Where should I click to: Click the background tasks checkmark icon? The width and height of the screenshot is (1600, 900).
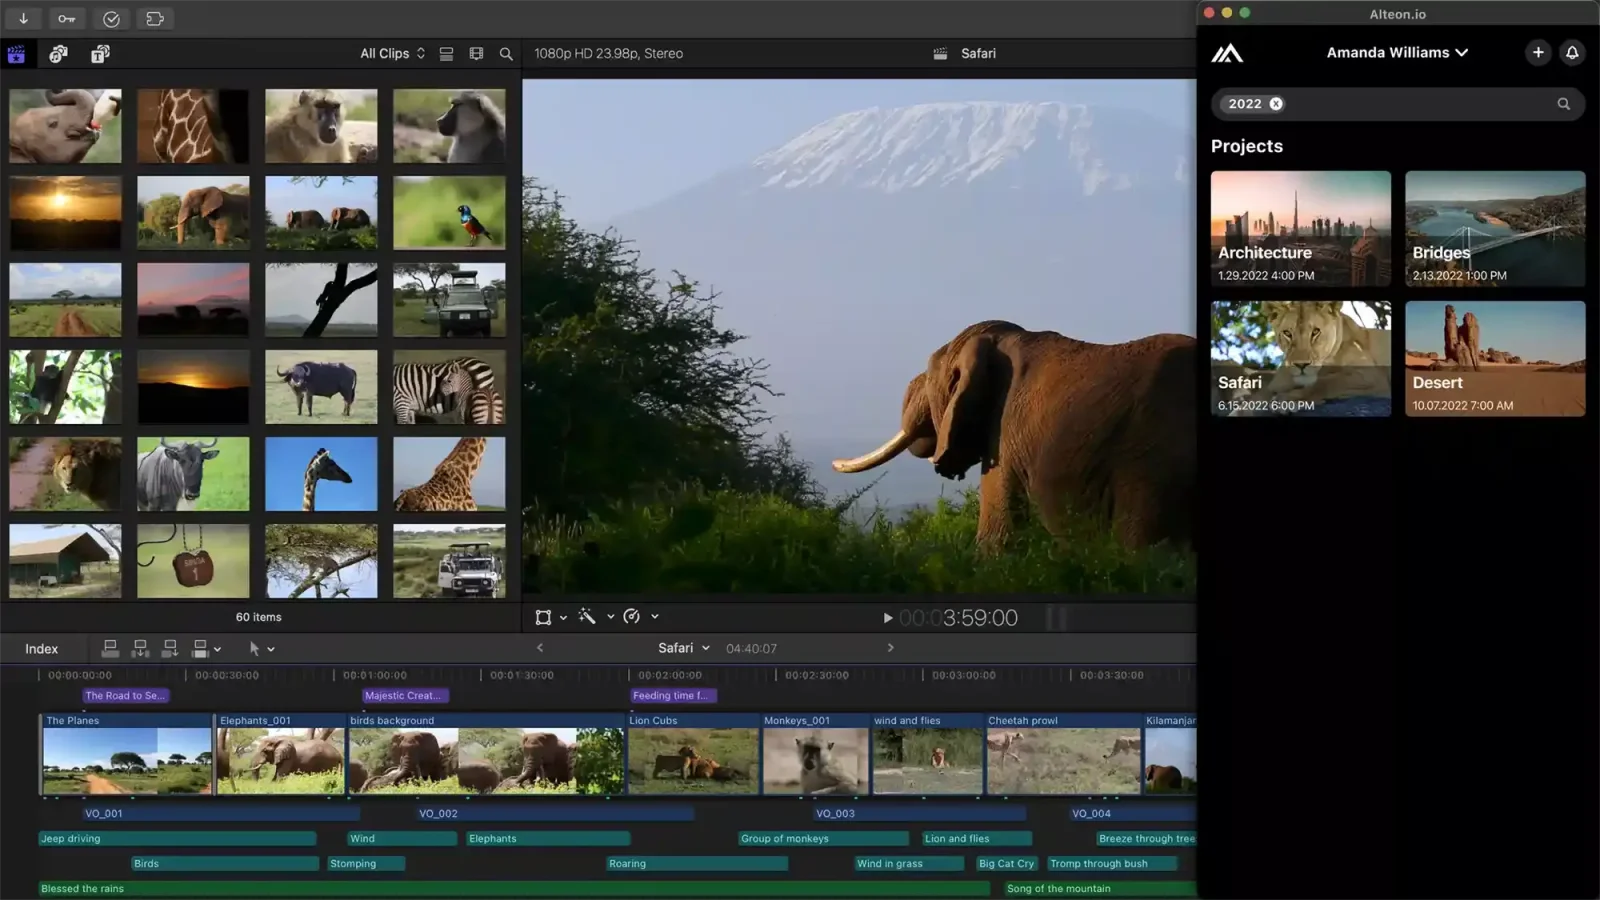point(111,18)
